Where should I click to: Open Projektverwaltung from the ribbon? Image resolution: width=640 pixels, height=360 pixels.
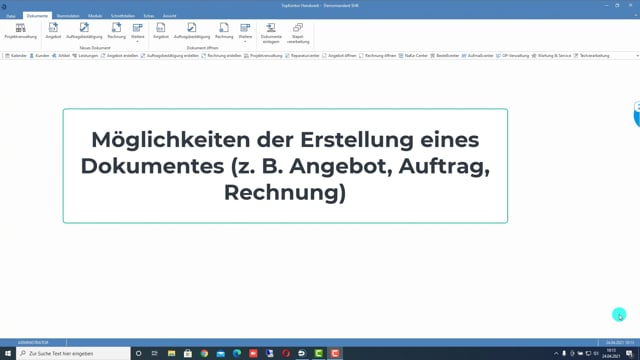coord(20,31)
